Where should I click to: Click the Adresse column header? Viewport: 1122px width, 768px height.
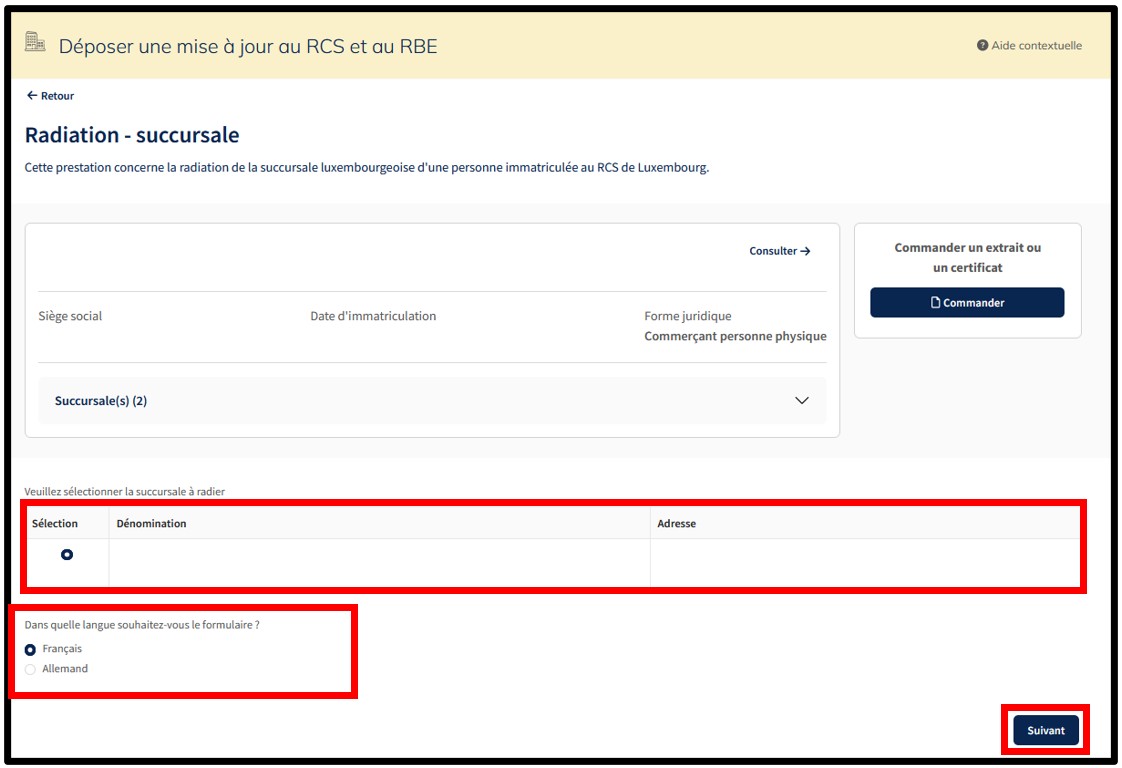coord(677,523)
